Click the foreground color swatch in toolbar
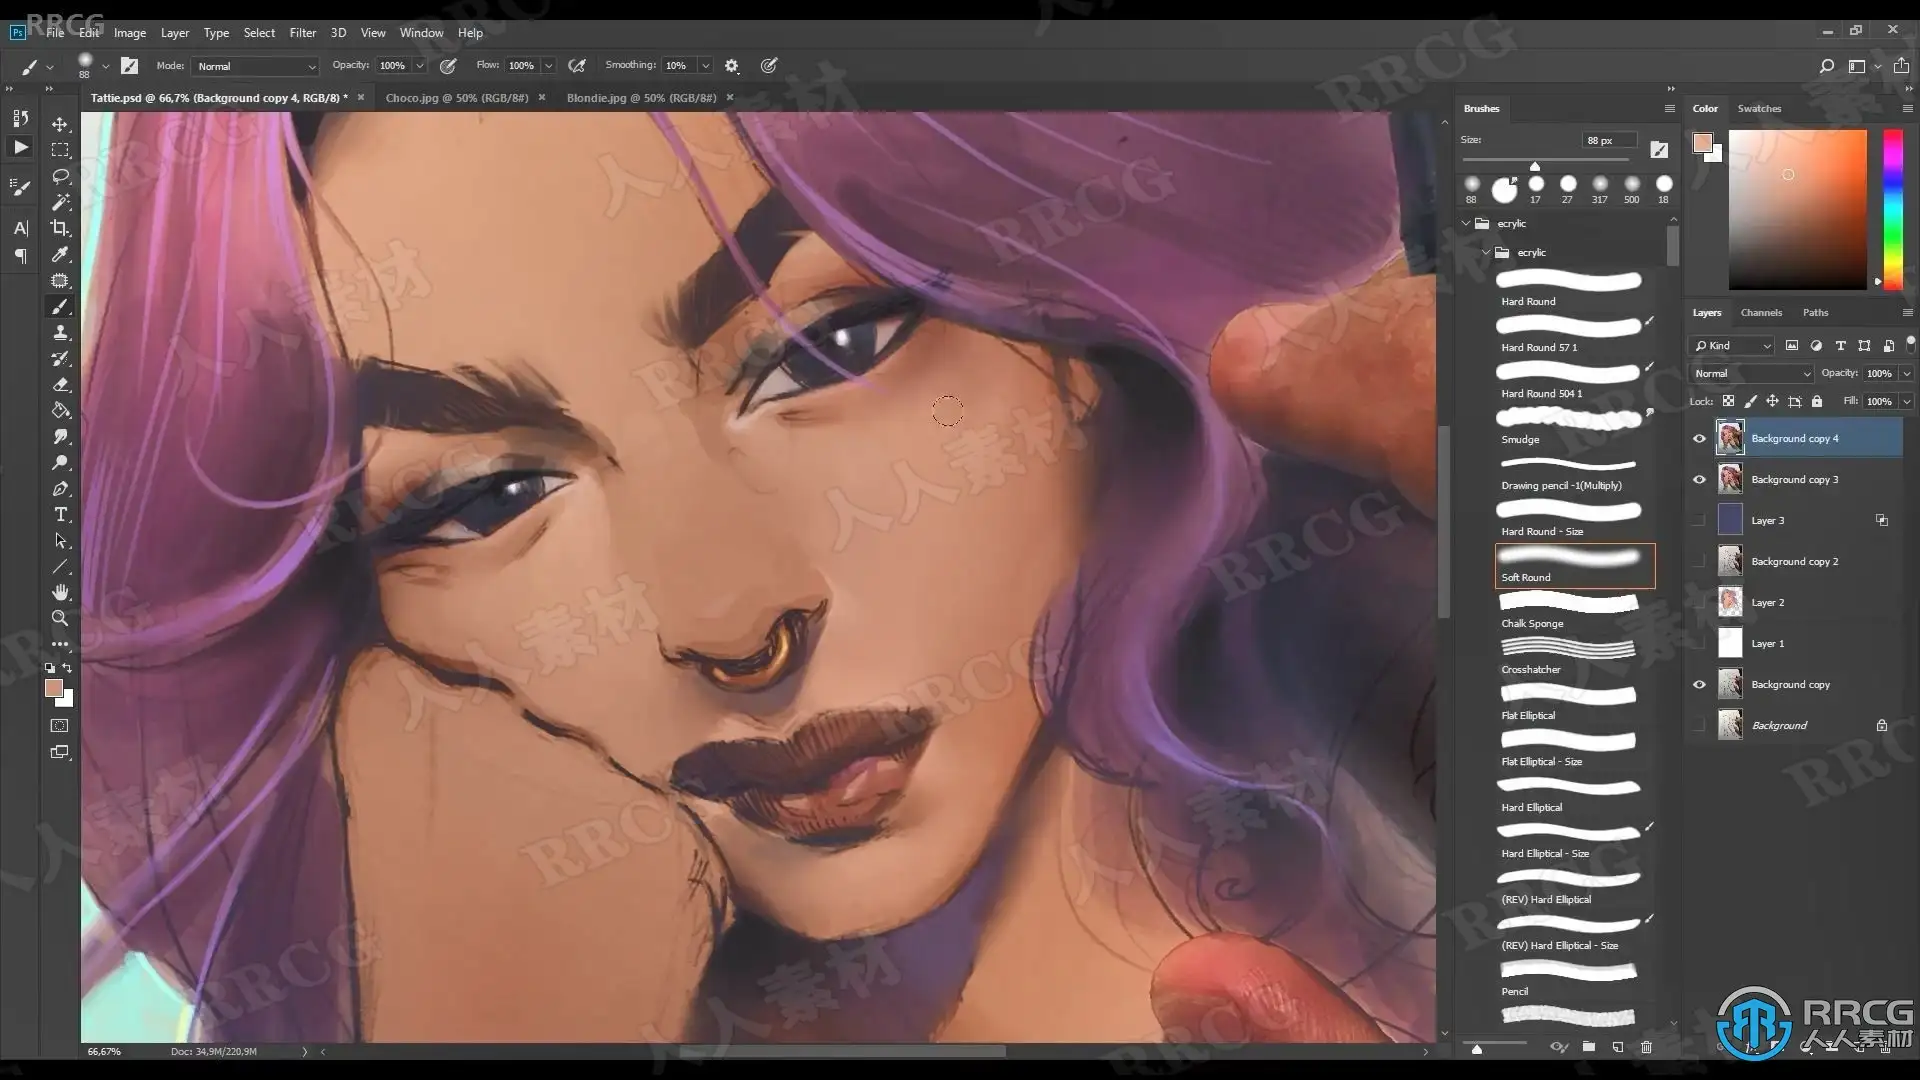This screenshot has width=1920, height=1080. [54, 688]
